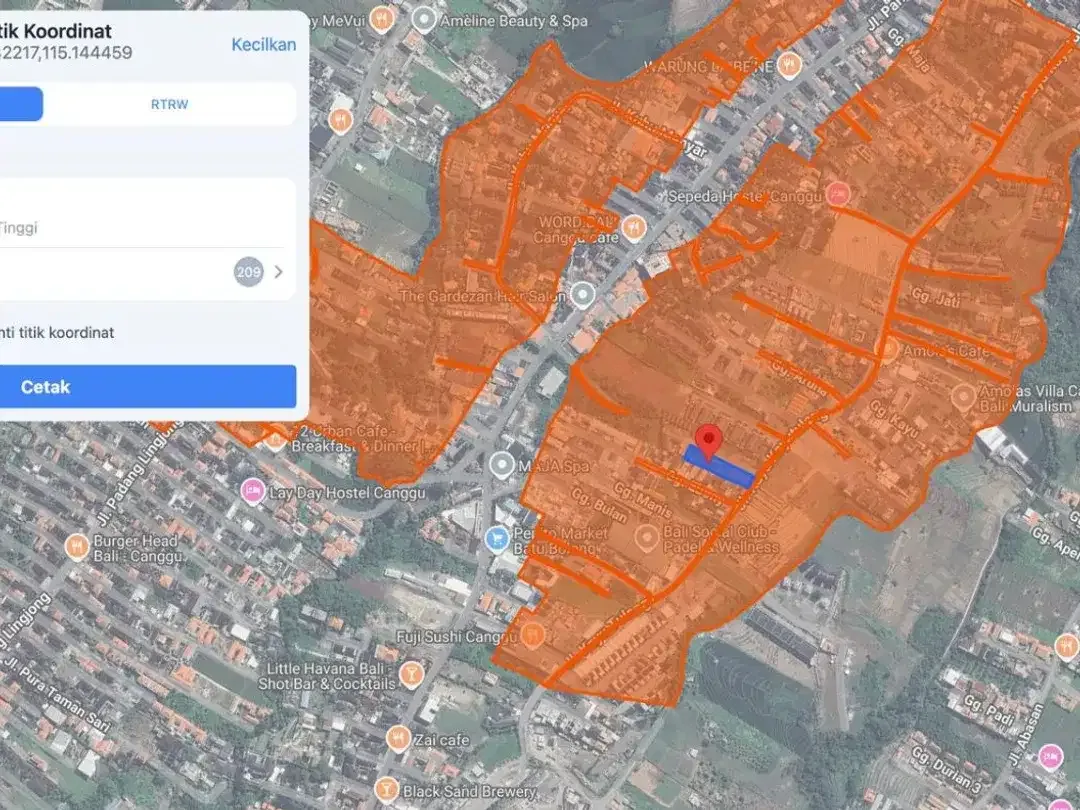Click the pink lodging icon near Jl. Abasan
This screenshot has width=1080, height=810.
click(x=1049, y=756)
